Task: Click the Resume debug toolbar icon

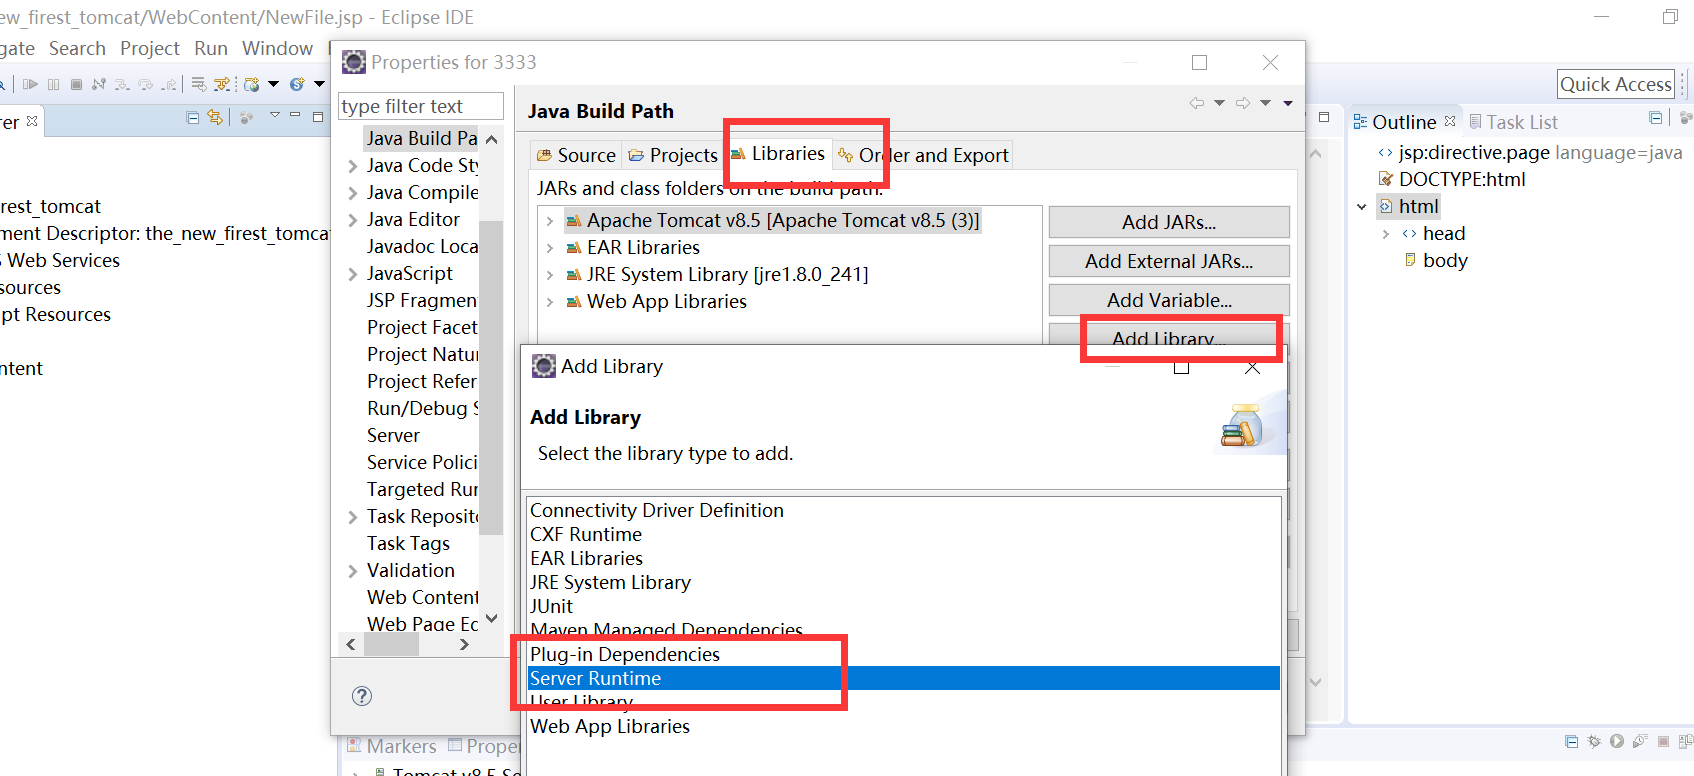Action: click(x=30, y=85)
